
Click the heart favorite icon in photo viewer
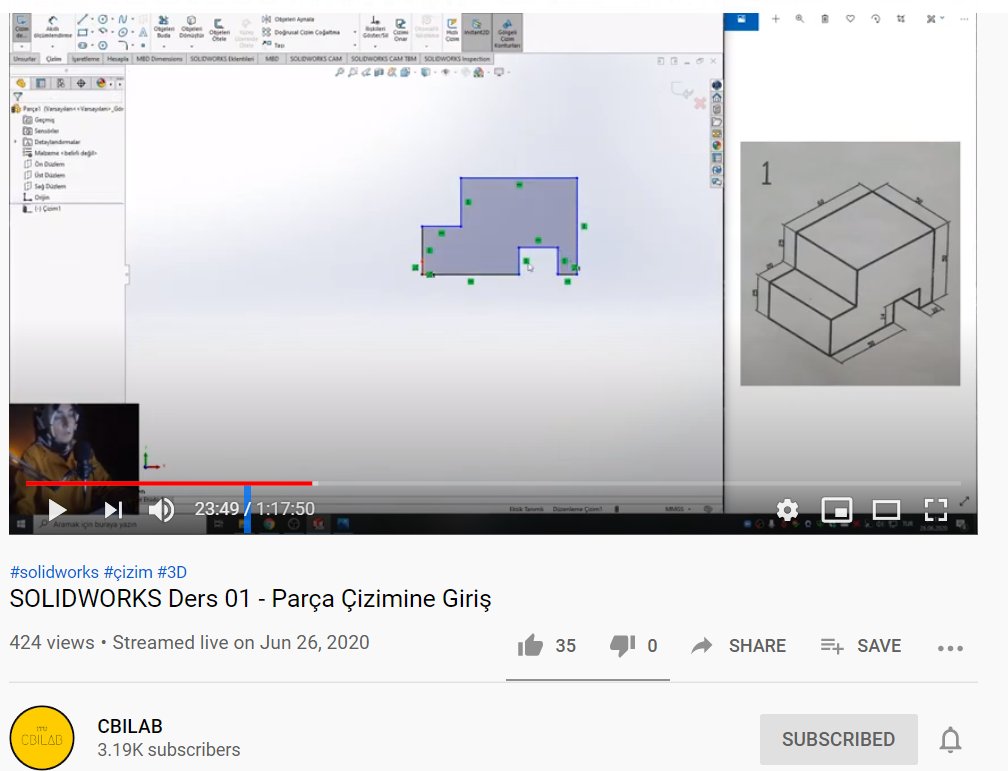pyautogui.click(x=850, y=19)
